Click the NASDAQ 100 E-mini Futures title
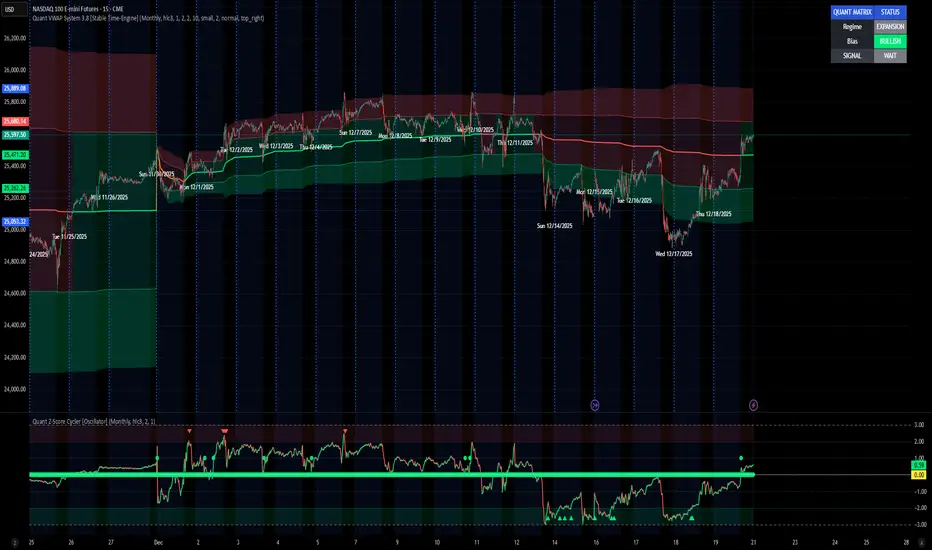This screenshot has height=550, width=932. pos(78,9)
